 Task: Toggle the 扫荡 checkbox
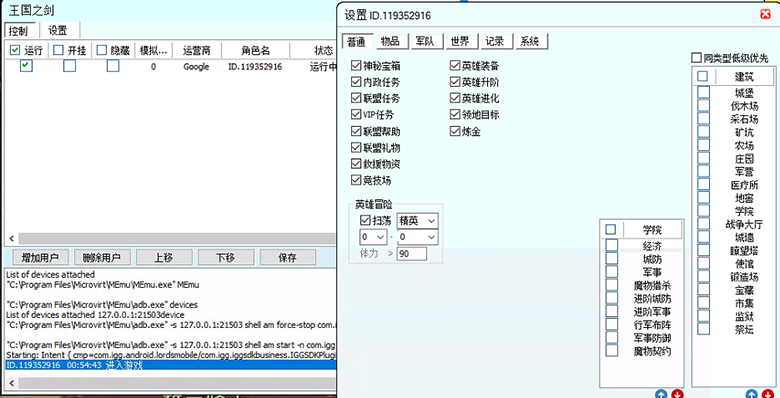click(365, 220)
